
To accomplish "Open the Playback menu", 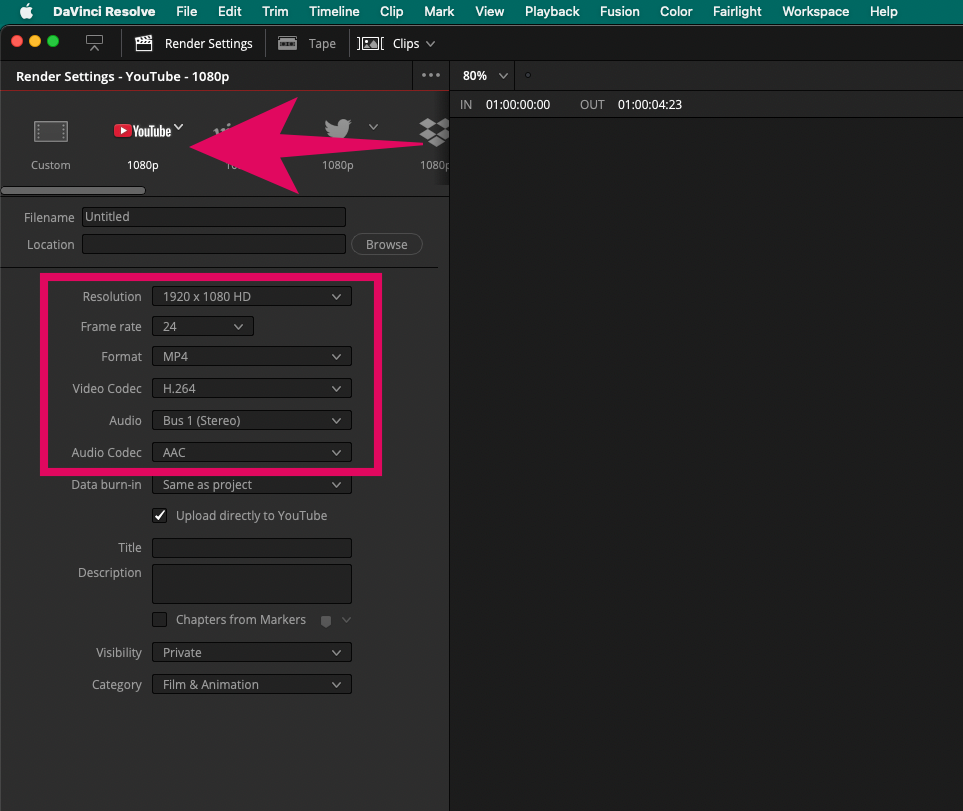I will 552,12.
